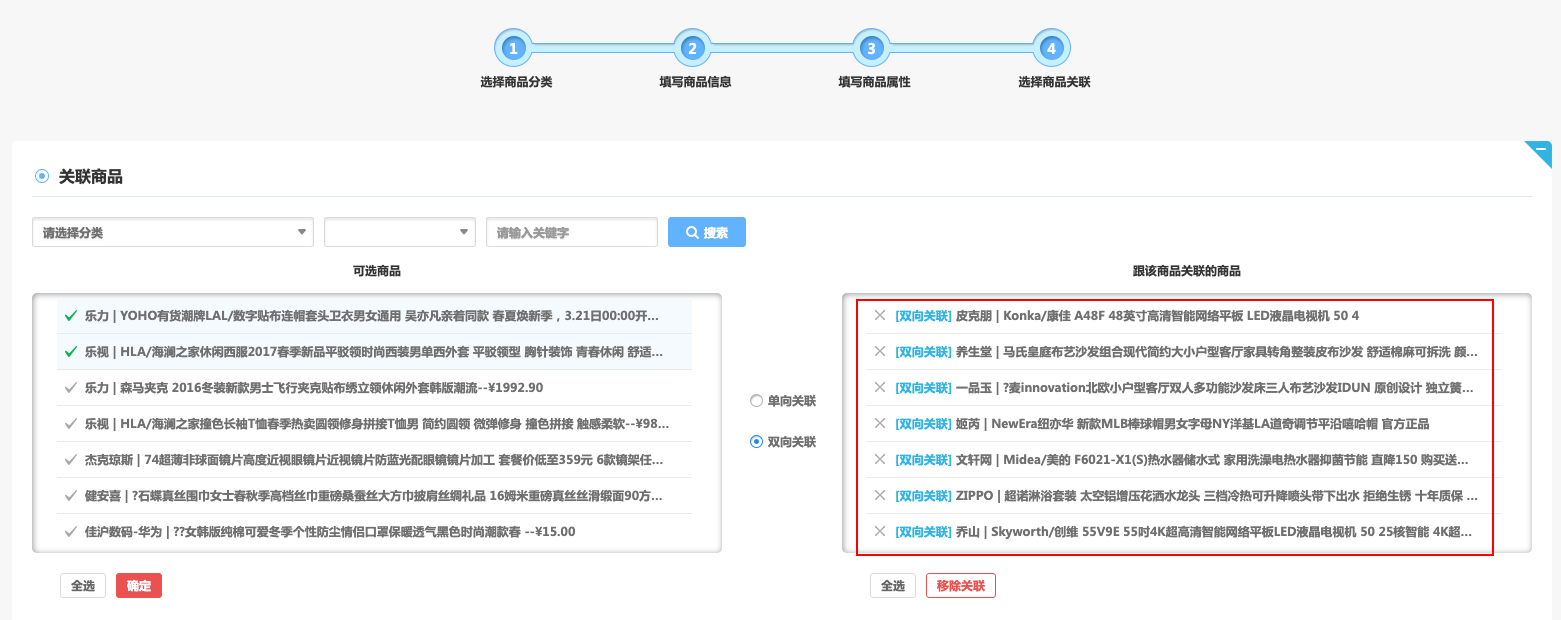Image resolution: width=1561 pixels, height=620 pixels.
Task: Focus the 请输入关键字 keyword input field
Action: click(x=572, y=232)
